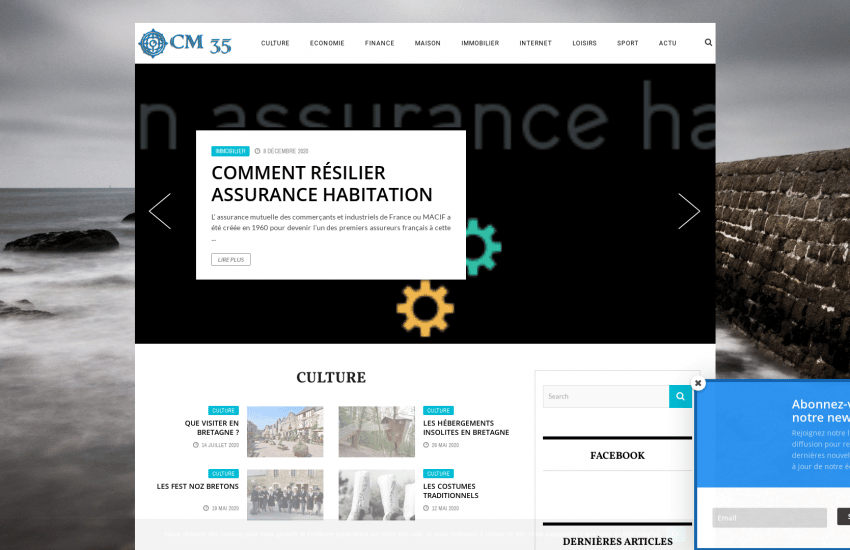Click the CM 35 site logo
Image resolution: width=850 pixels, height=550 pixels.
pyautogui.click(x=185, y=43)
